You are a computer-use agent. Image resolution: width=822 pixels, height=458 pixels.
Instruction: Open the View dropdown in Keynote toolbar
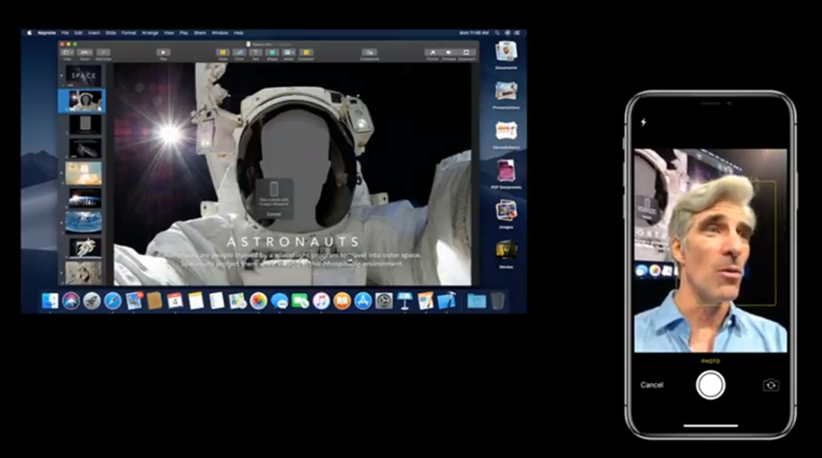(68, 53)
